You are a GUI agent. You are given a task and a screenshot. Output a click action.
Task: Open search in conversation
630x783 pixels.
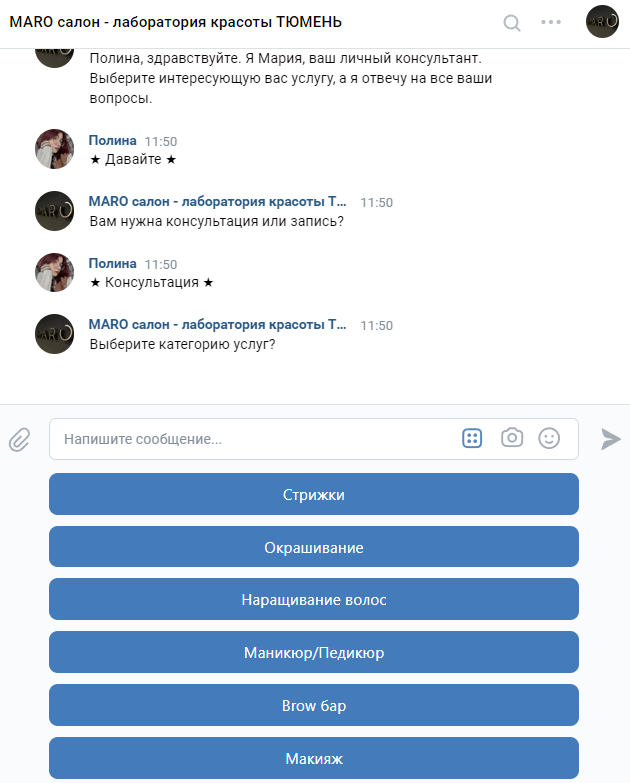click(x=512, y=23)
